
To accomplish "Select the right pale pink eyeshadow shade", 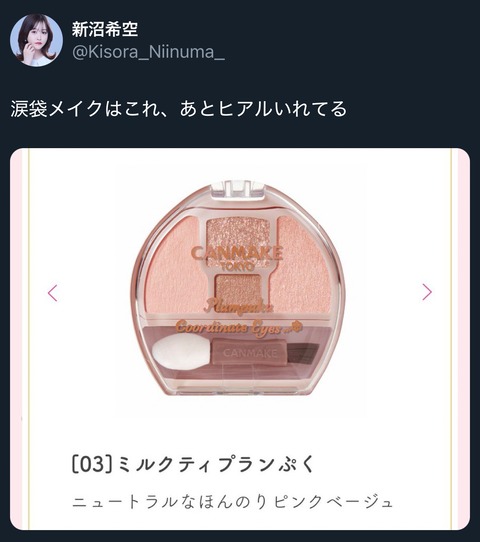I will [x=303, y=264].
